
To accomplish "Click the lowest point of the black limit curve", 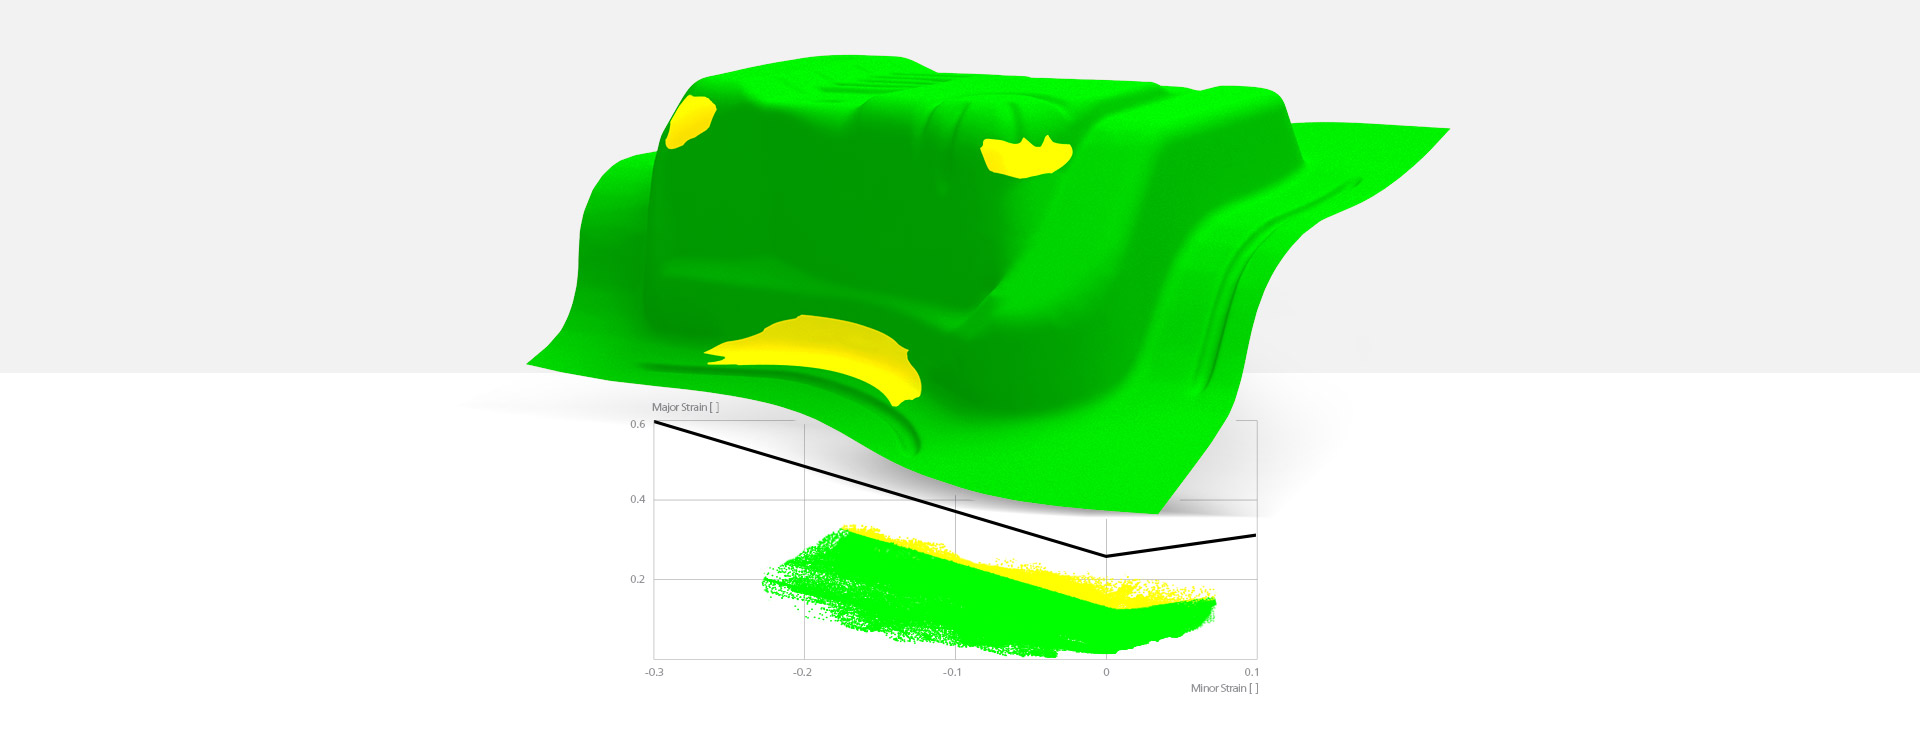I will (x=1105, y=556).
